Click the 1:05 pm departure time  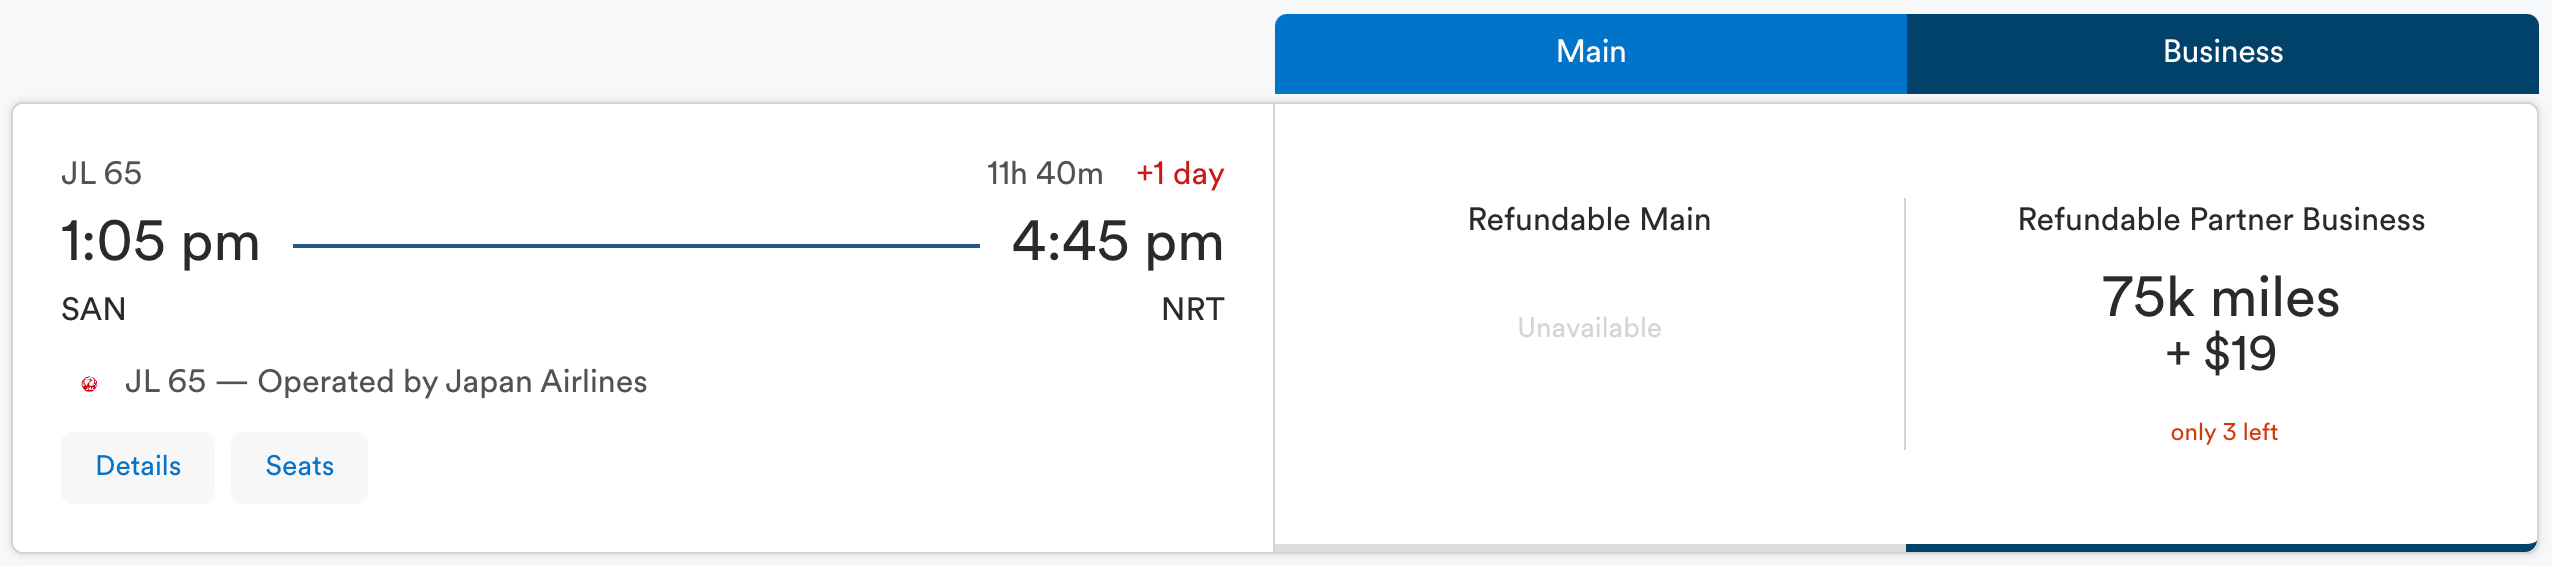tap(160, 242)
